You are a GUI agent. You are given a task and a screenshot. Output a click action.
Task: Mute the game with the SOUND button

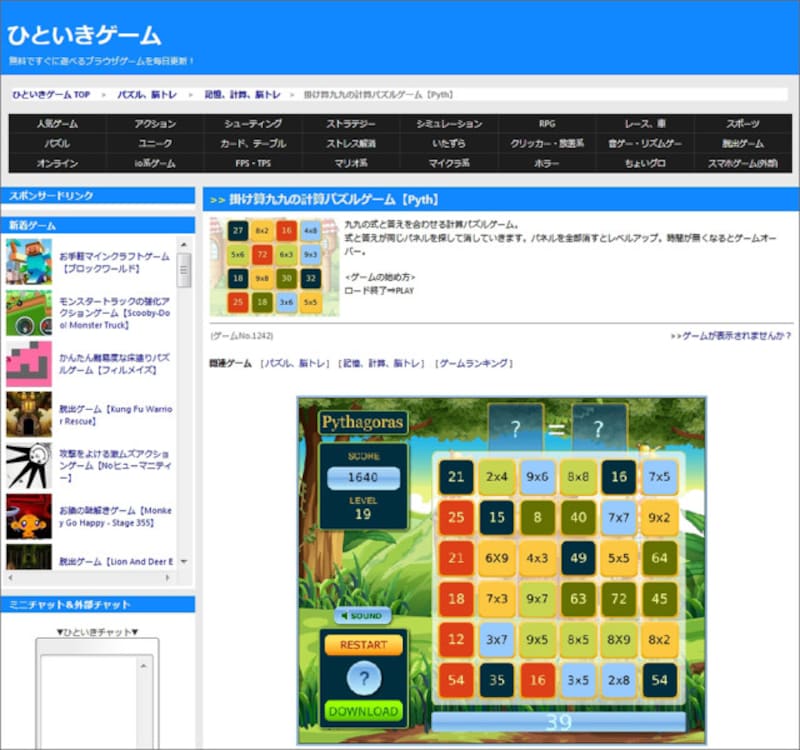point(362,616)
